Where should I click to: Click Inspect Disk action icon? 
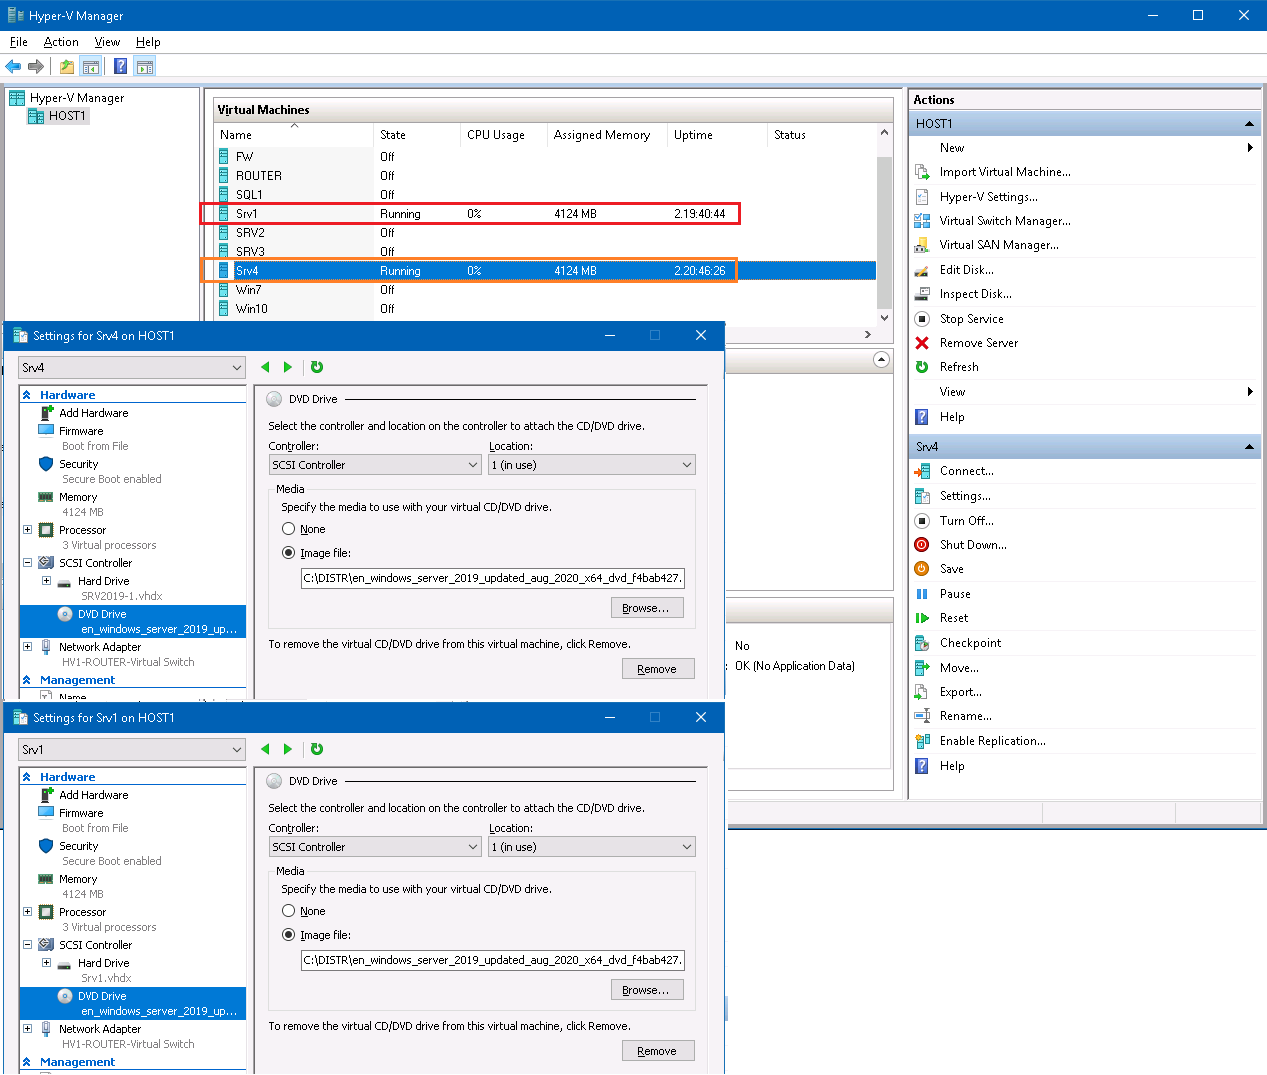tap(922, 294)
